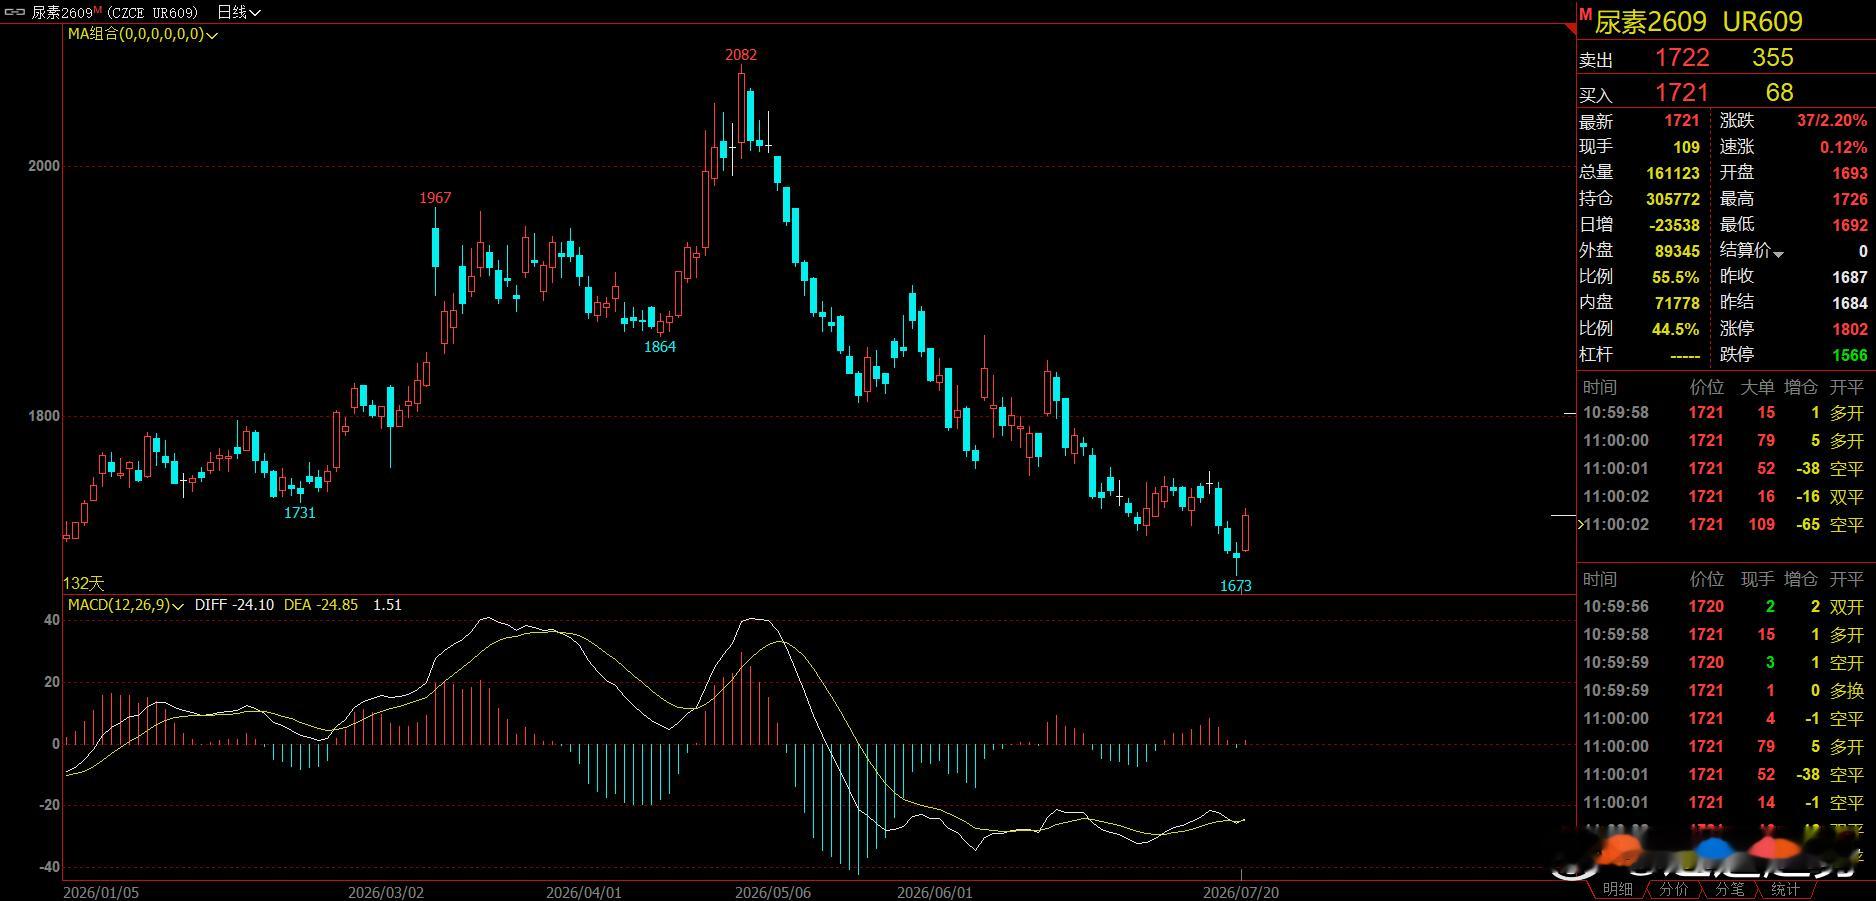Click the 日增 value -23538

(x=1673, y=225)
